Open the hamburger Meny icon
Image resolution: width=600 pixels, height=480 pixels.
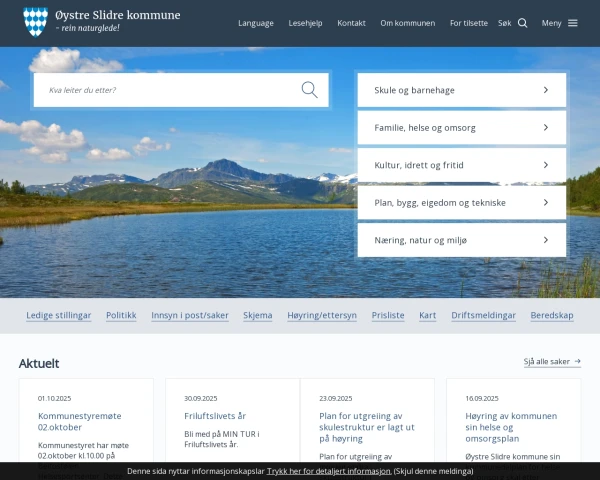pyautogui.click(x=573, y=23)
